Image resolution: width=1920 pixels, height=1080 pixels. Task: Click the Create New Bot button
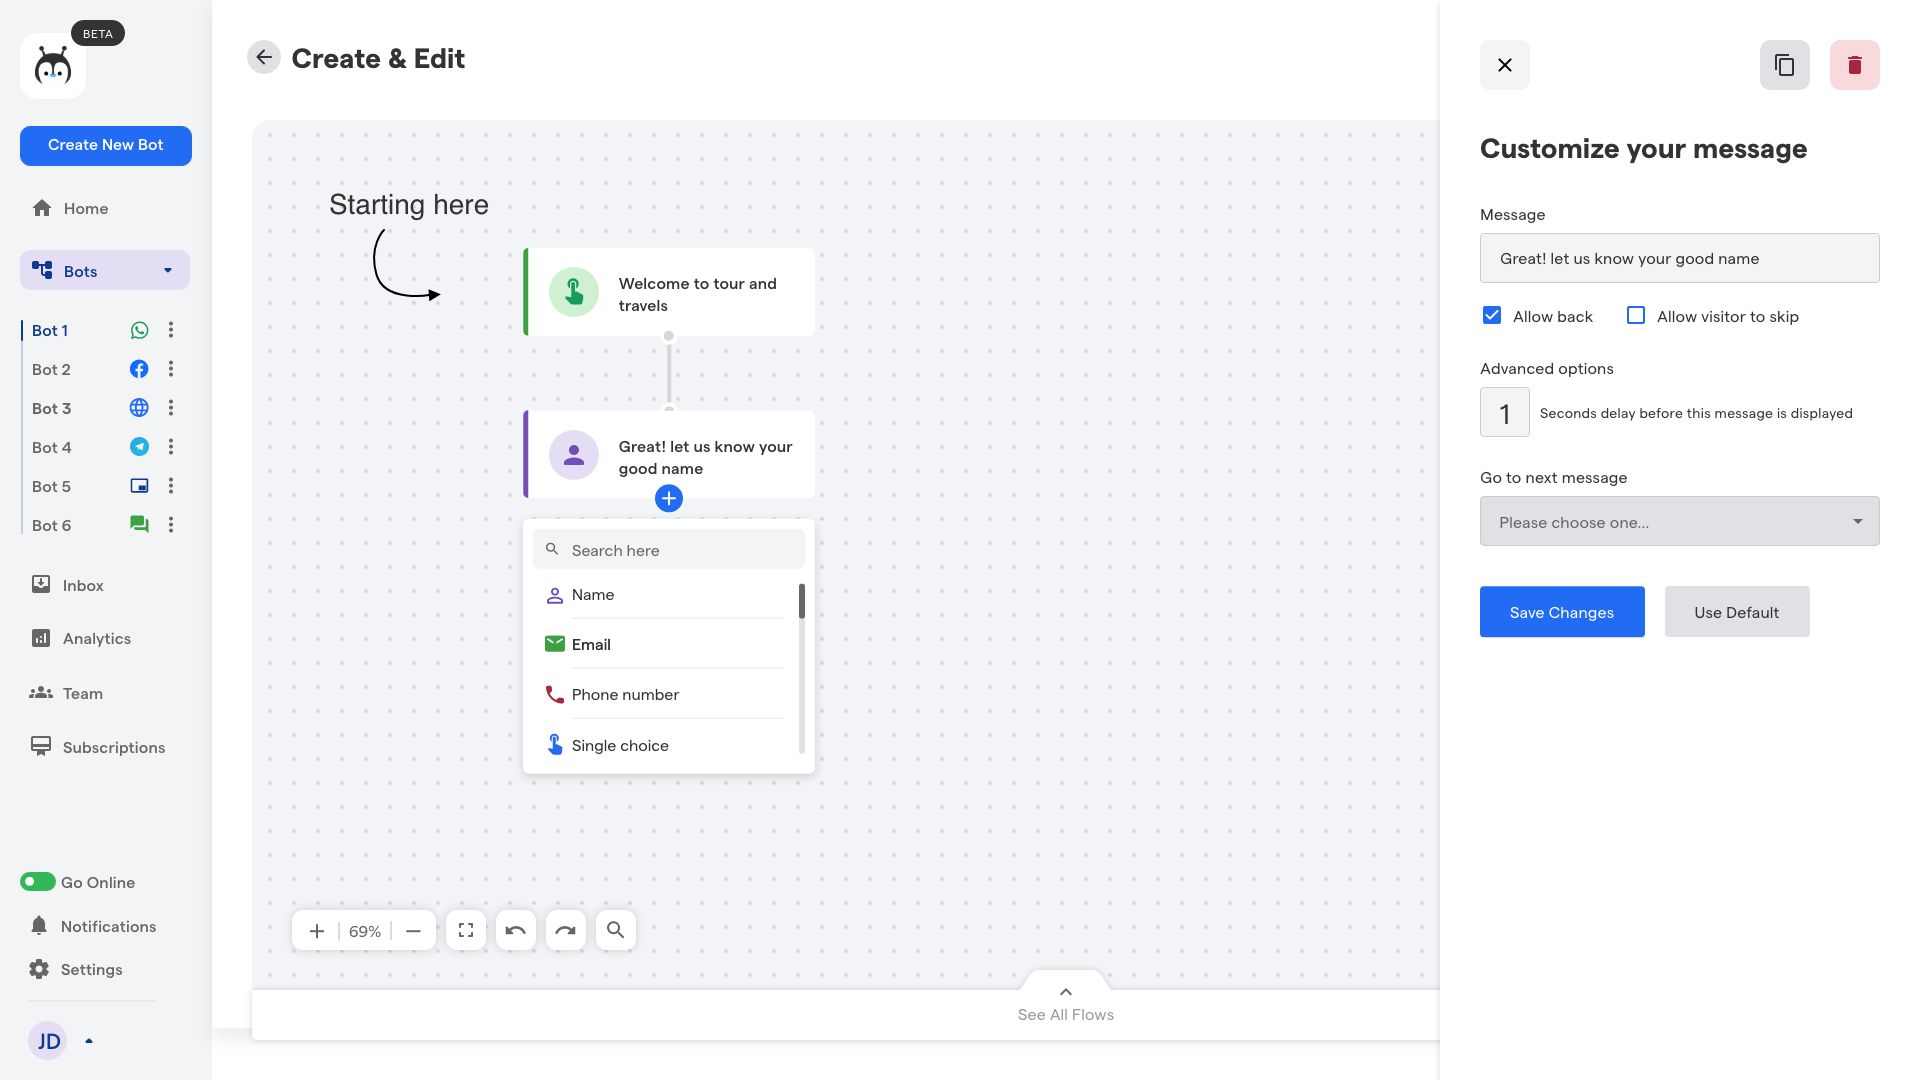[106, 146]
